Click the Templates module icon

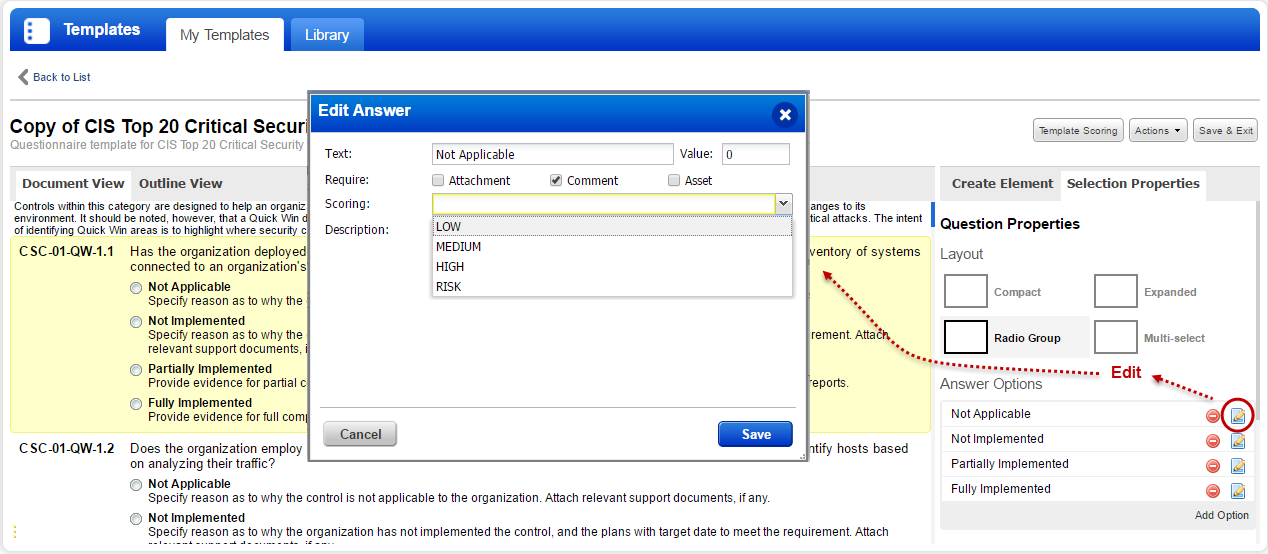coord(36,30)
